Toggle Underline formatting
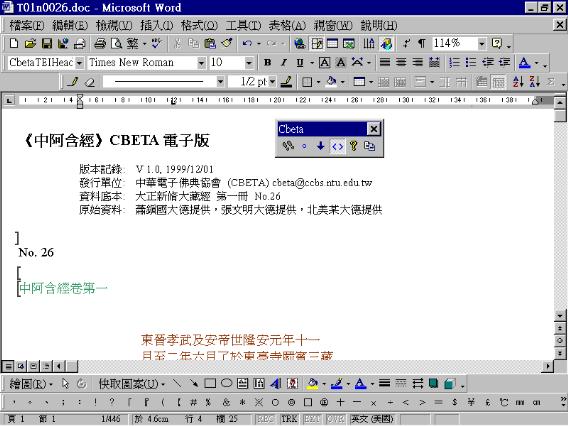The width and height of the screenshot is (568, 426). [300, 63]
